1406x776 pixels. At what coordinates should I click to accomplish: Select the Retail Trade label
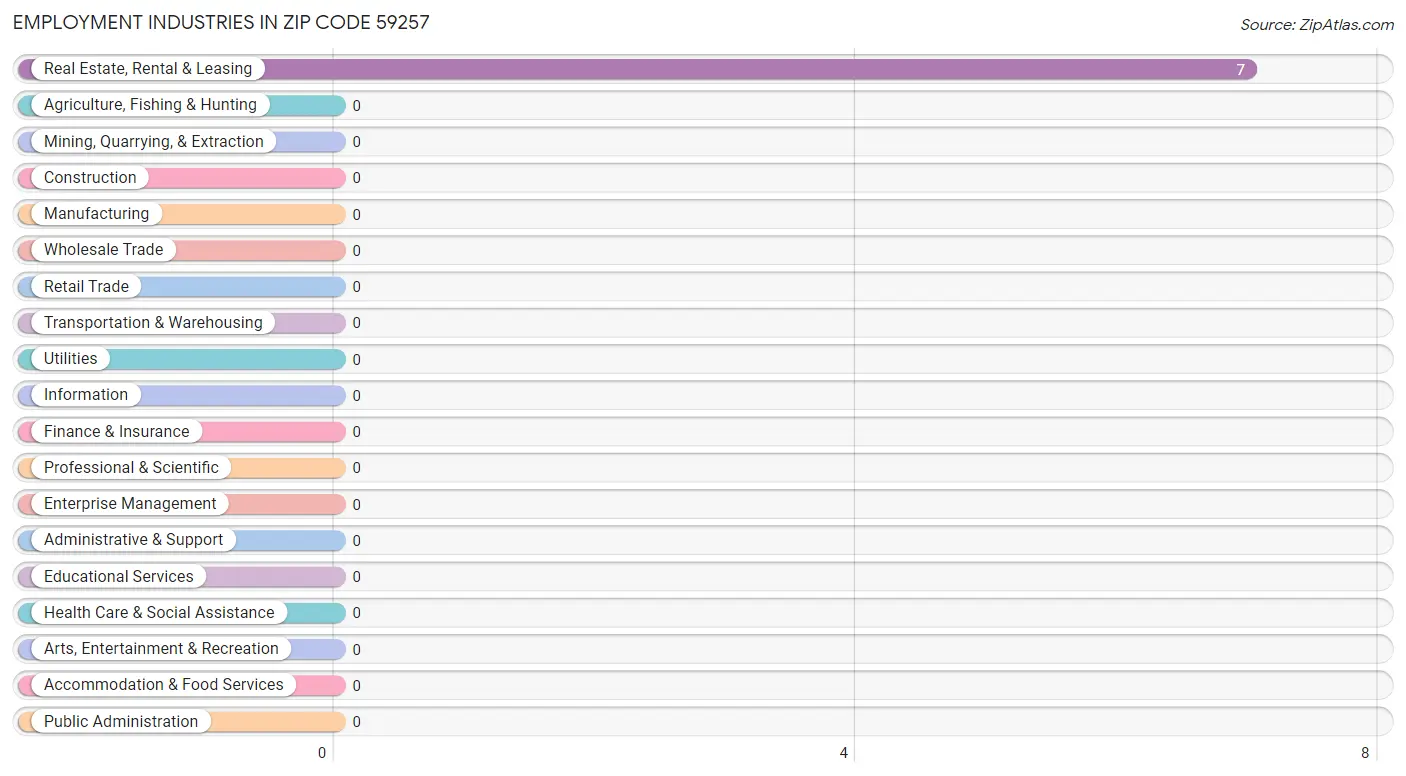(x=86, y=287)
